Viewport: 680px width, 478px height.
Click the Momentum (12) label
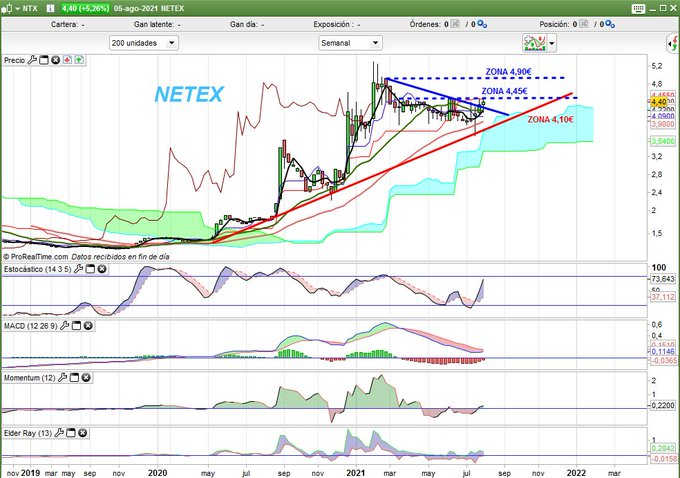(29, 378)
